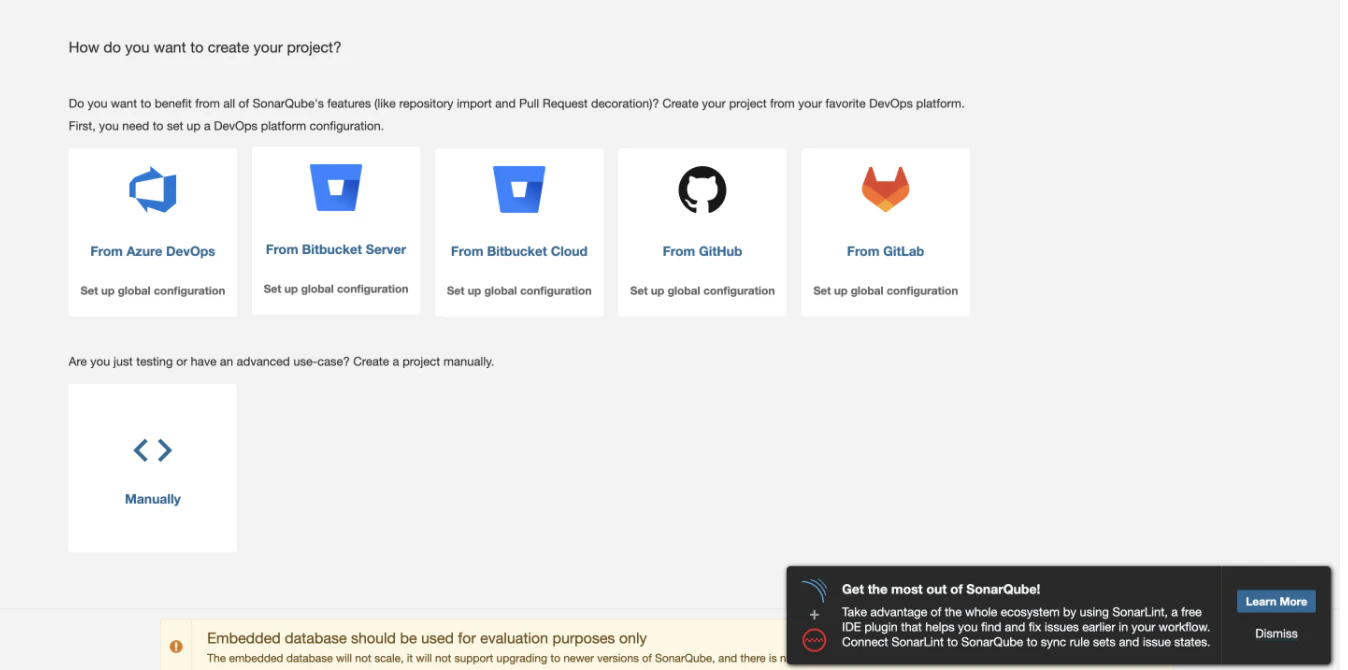Select Manually to create a project

tap(153, 499)
